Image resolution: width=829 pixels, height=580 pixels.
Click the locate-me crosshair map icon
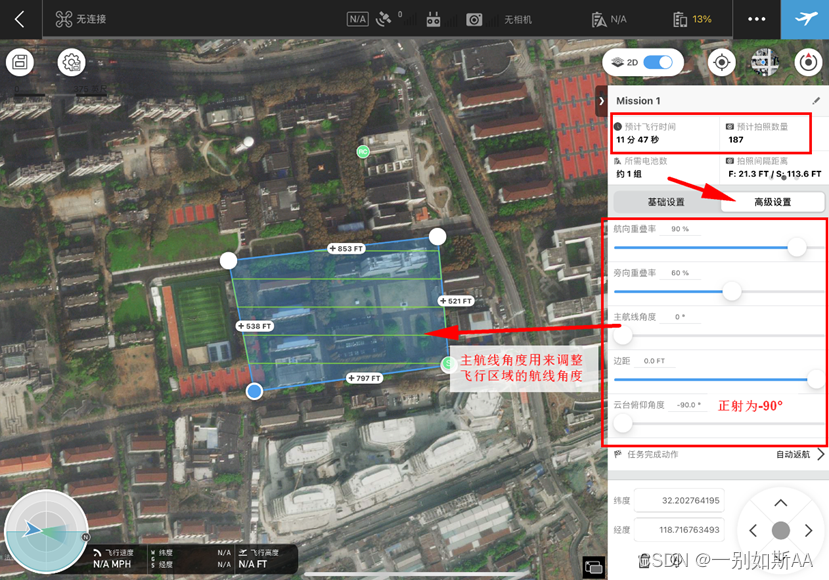tap(721, 62)
